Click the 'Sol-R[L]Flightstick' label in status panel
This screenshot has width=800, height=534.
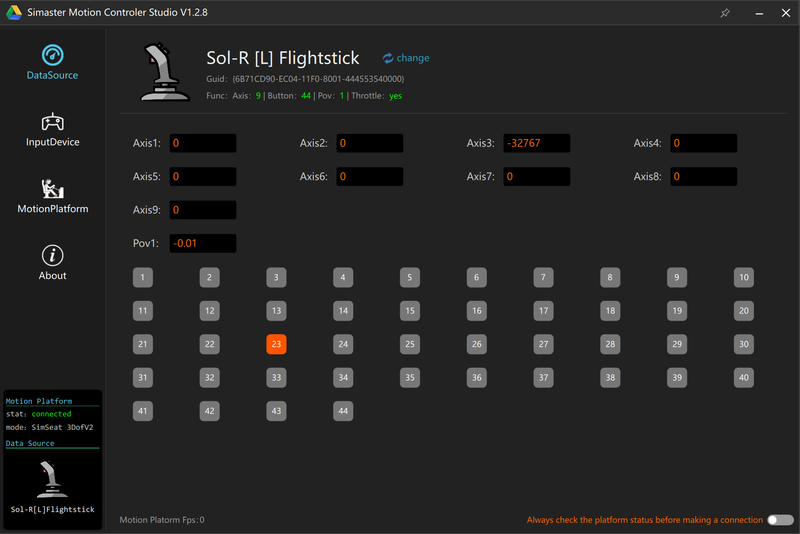click(x=53, y=510)
